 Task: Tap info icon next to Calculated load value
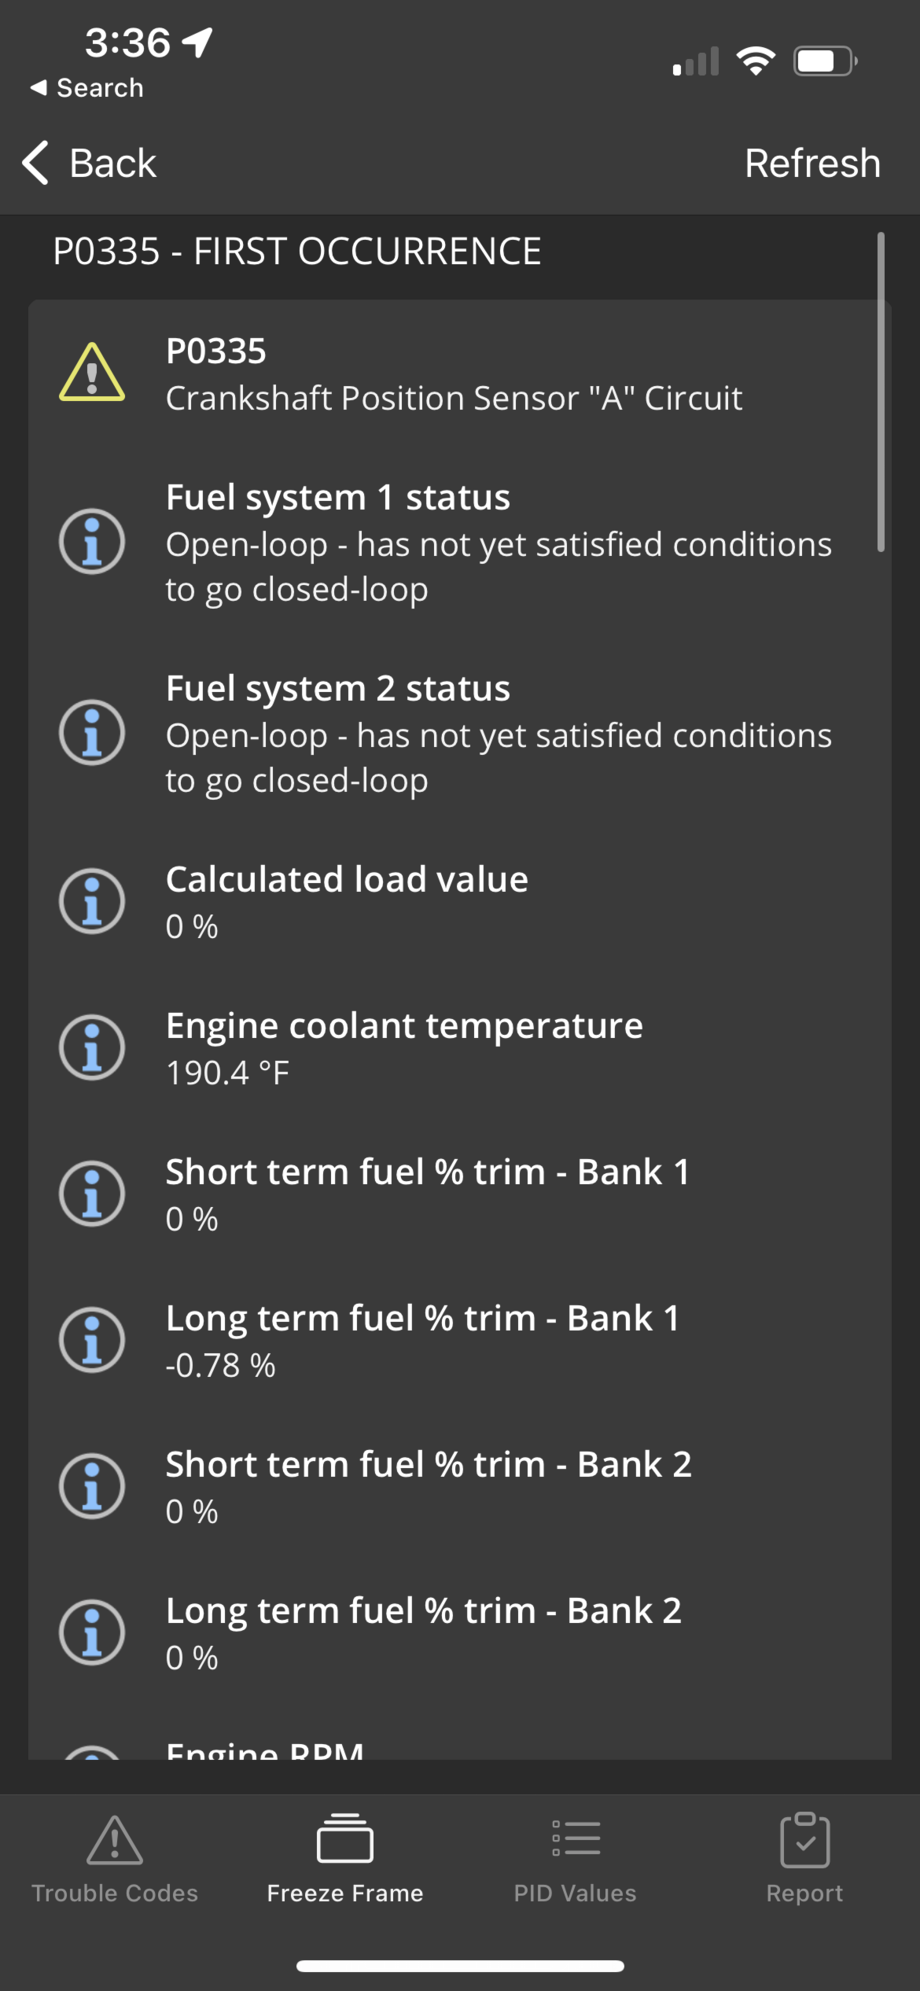(92, 901)
